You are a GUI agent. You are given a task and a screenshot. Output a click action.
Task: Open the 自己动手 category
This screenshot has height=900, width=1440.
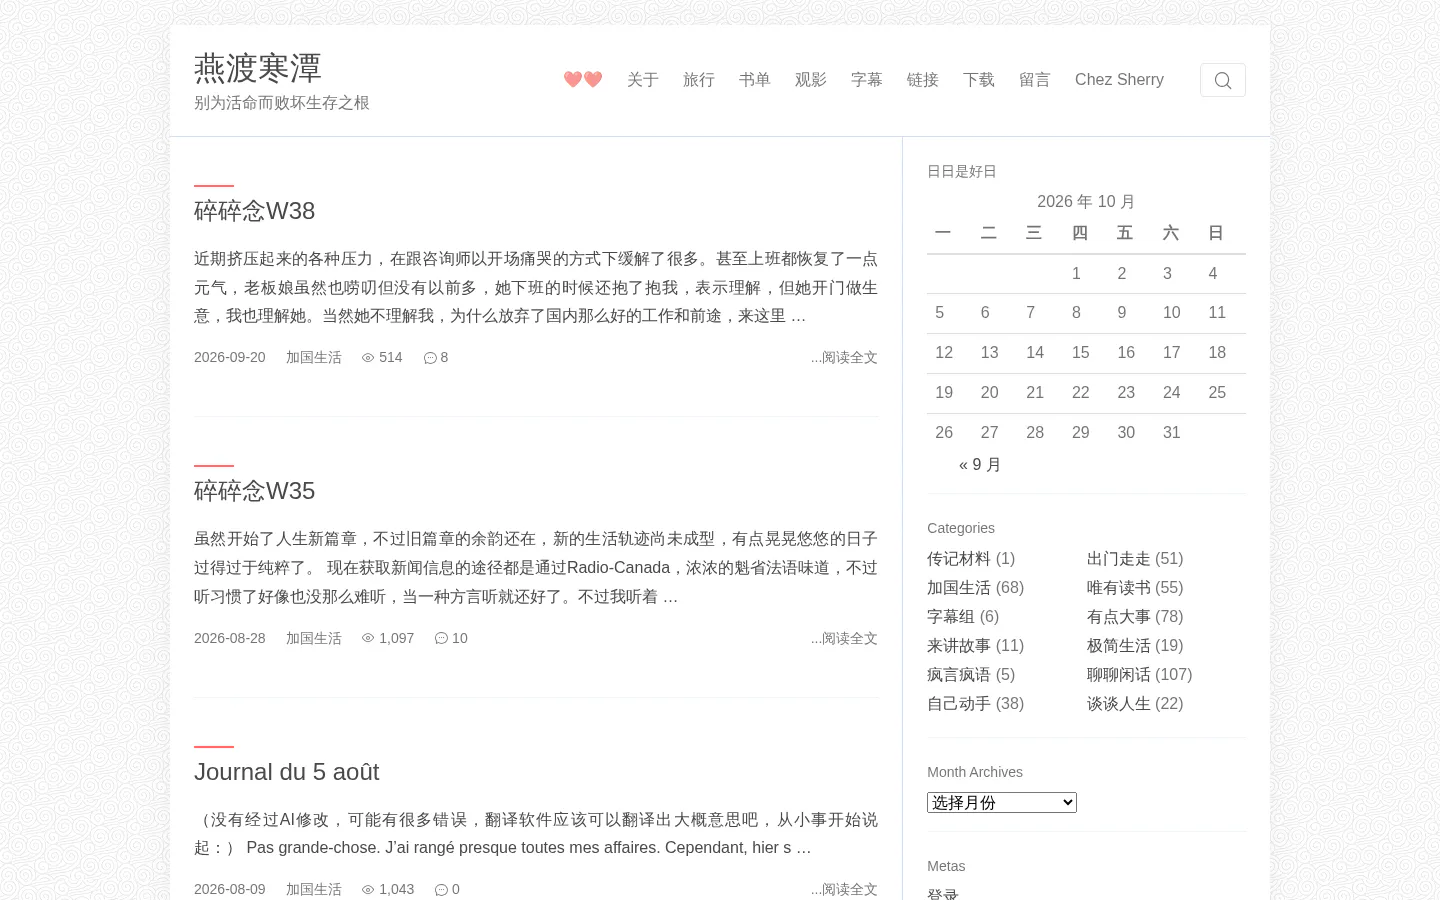pyautogui.click(x=959, y=704)
